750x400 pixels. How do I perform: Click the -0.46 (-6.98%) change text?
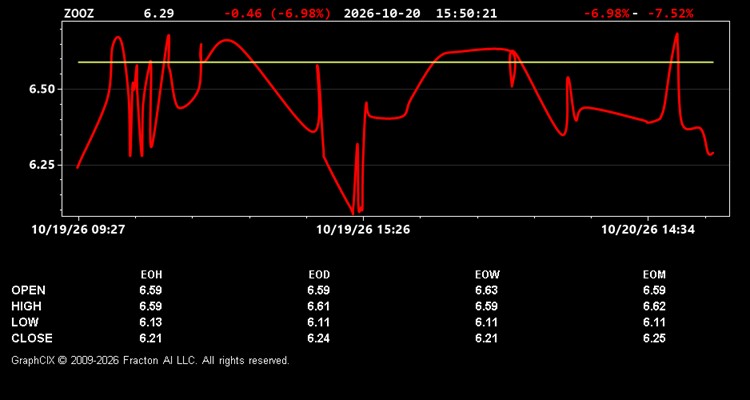tap(277, 13)
